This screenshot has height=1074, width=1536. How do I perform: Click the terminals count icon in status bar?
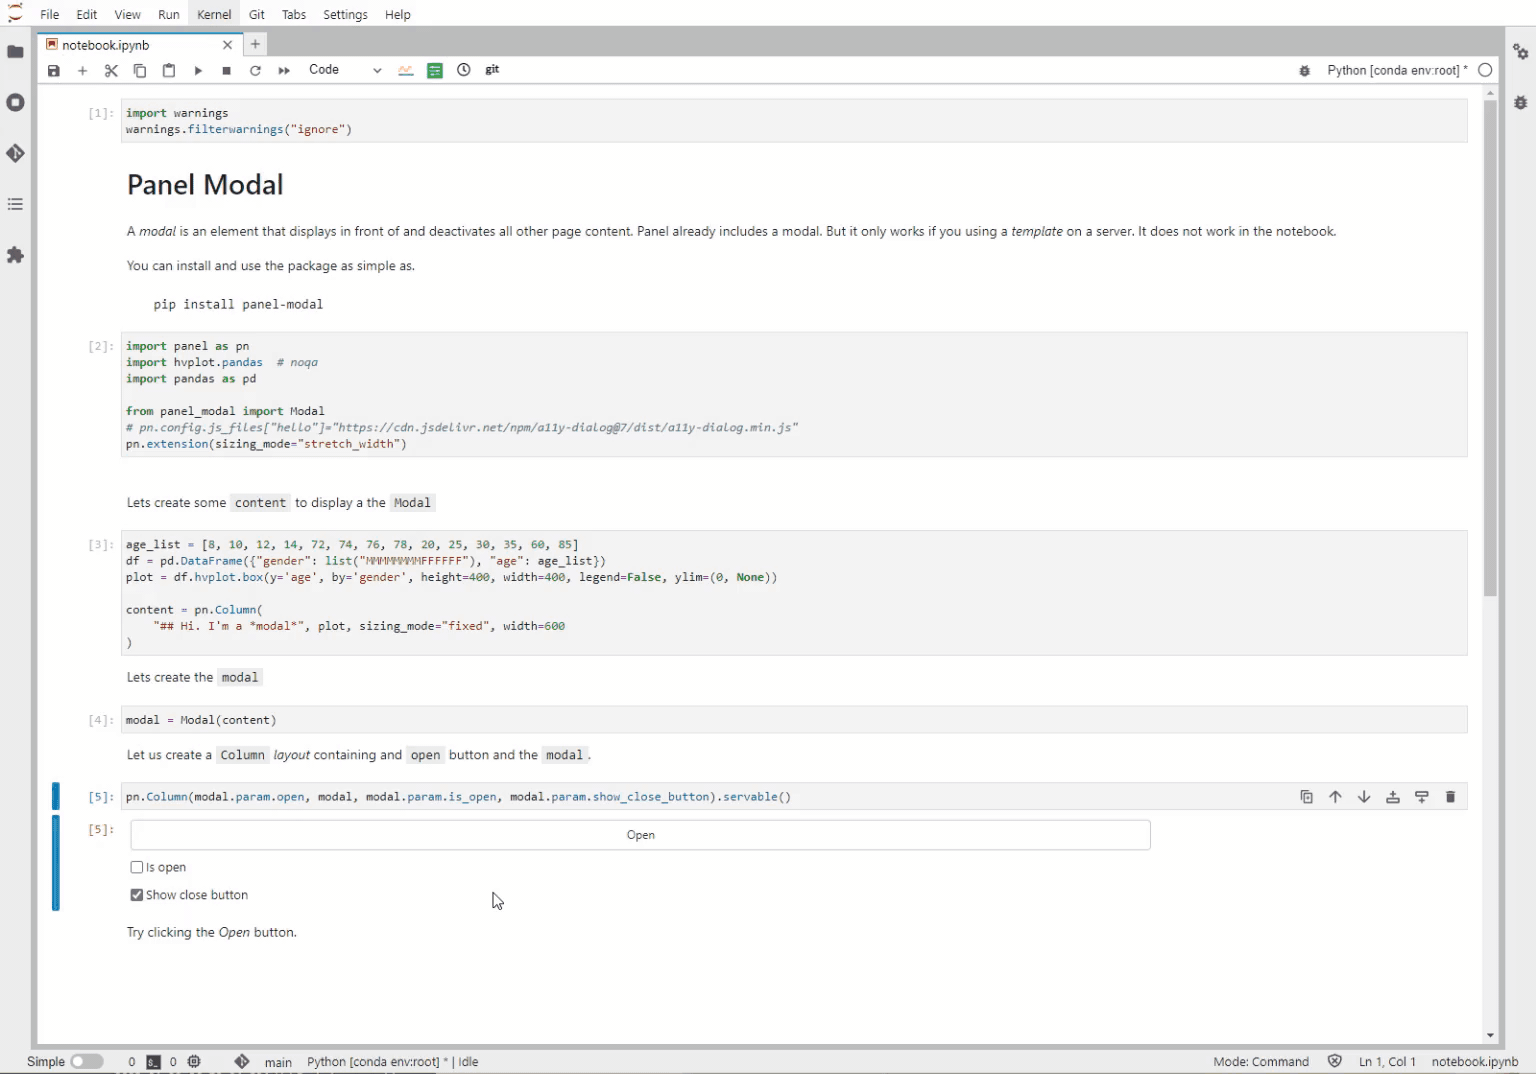[x=154, y=1062]
